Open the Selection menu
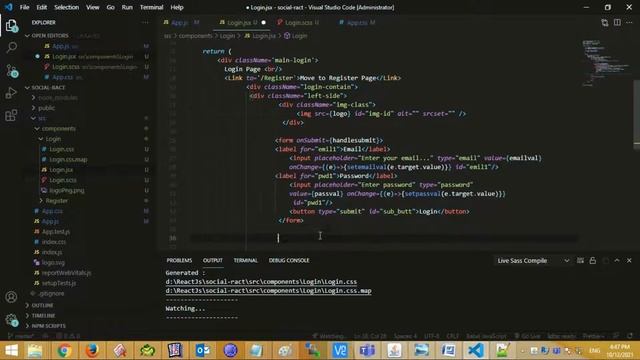The image size is (640, 360). coord(67,7)
